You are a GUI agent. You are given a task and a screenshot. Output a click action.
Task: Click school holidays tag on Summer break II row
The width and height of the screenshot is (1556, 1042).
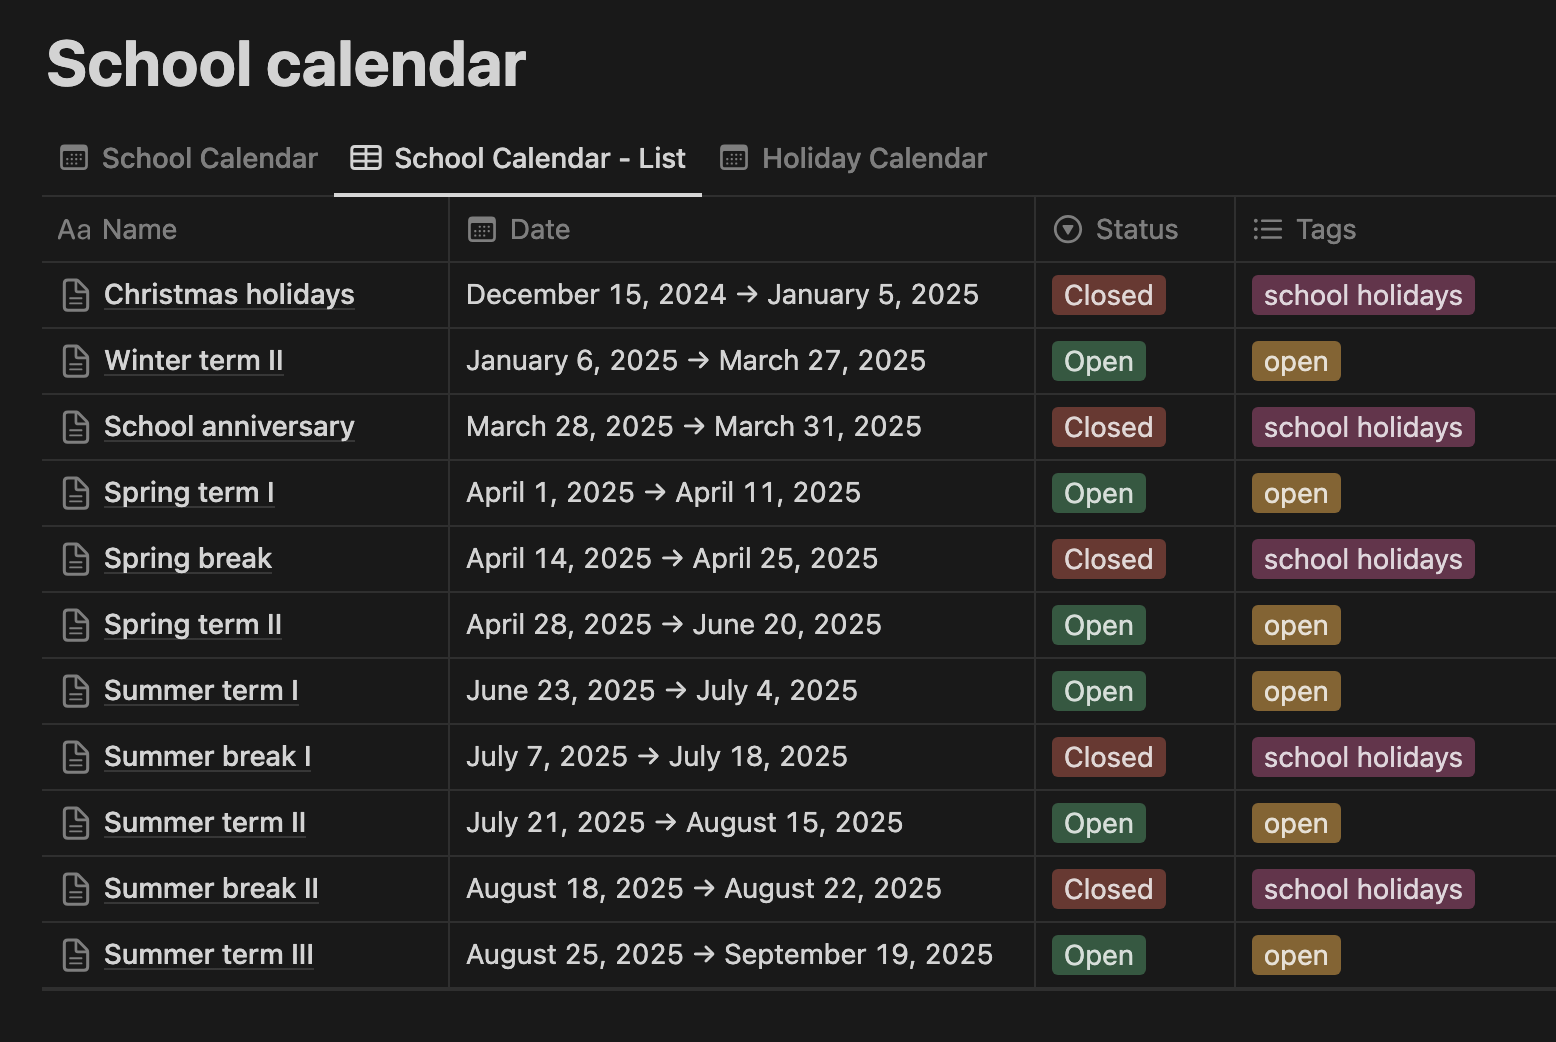1363,889
